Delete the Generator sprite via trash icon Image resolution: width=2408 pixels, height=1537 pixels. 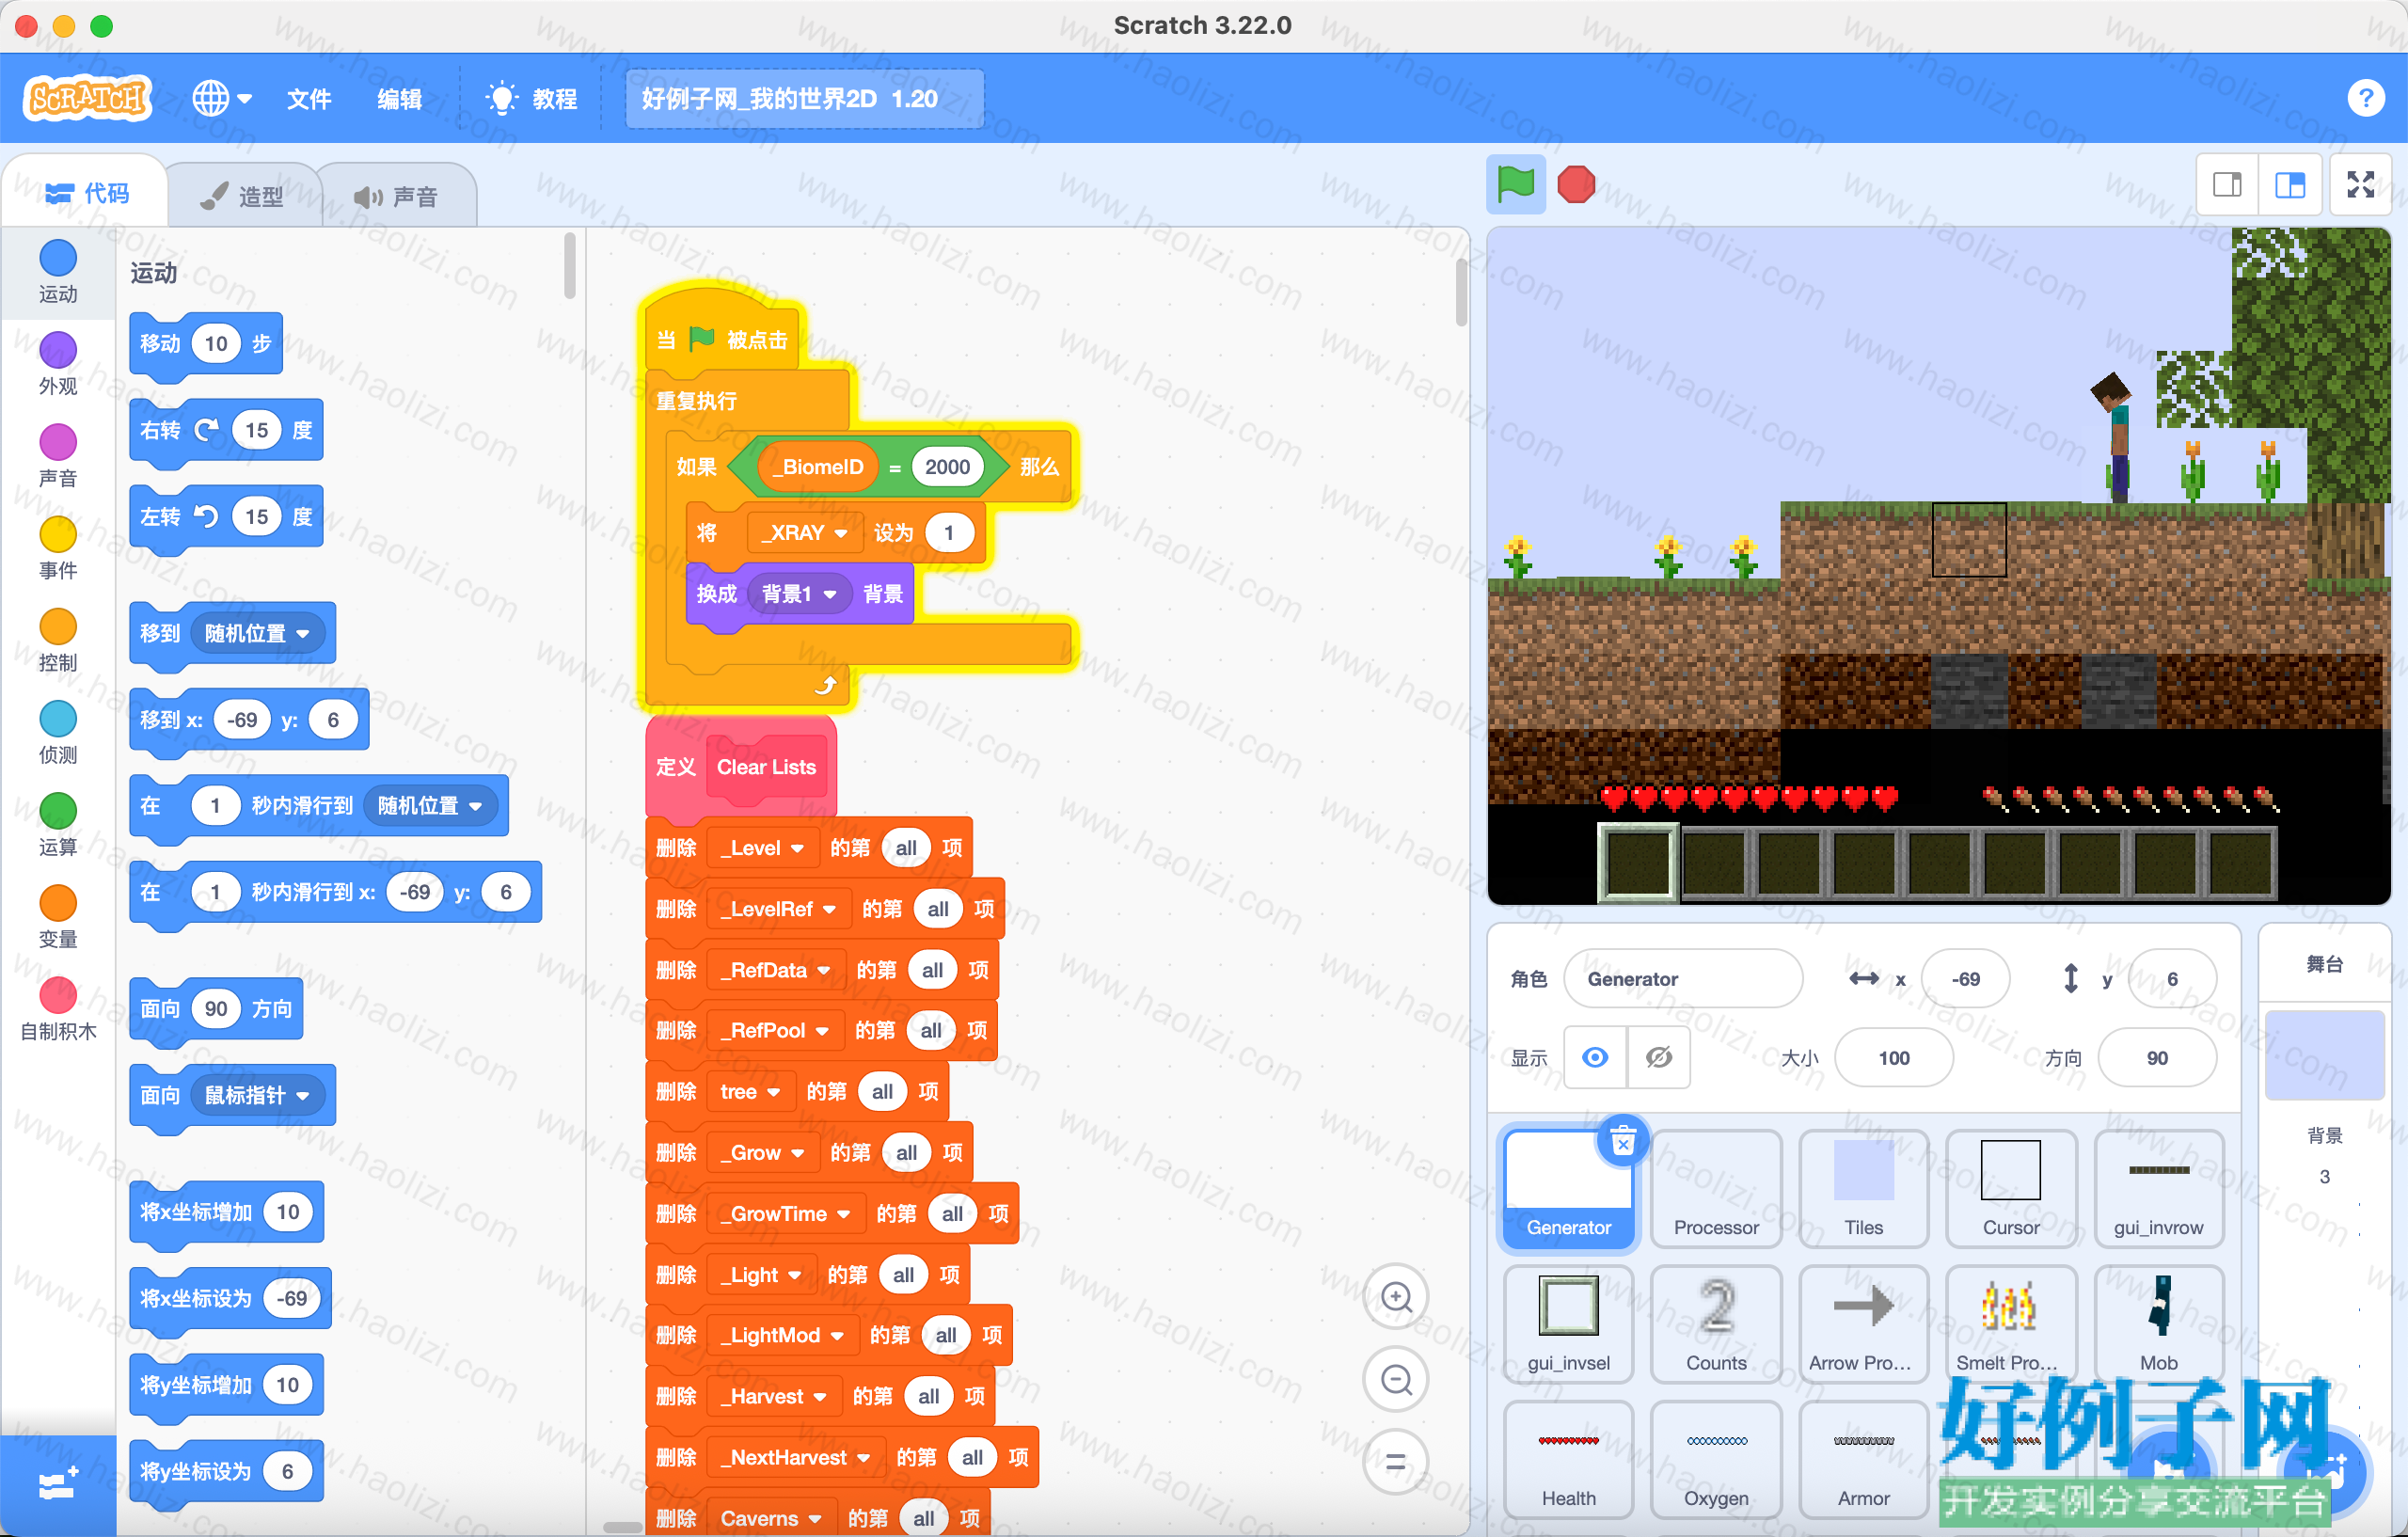[1623, 1141]
